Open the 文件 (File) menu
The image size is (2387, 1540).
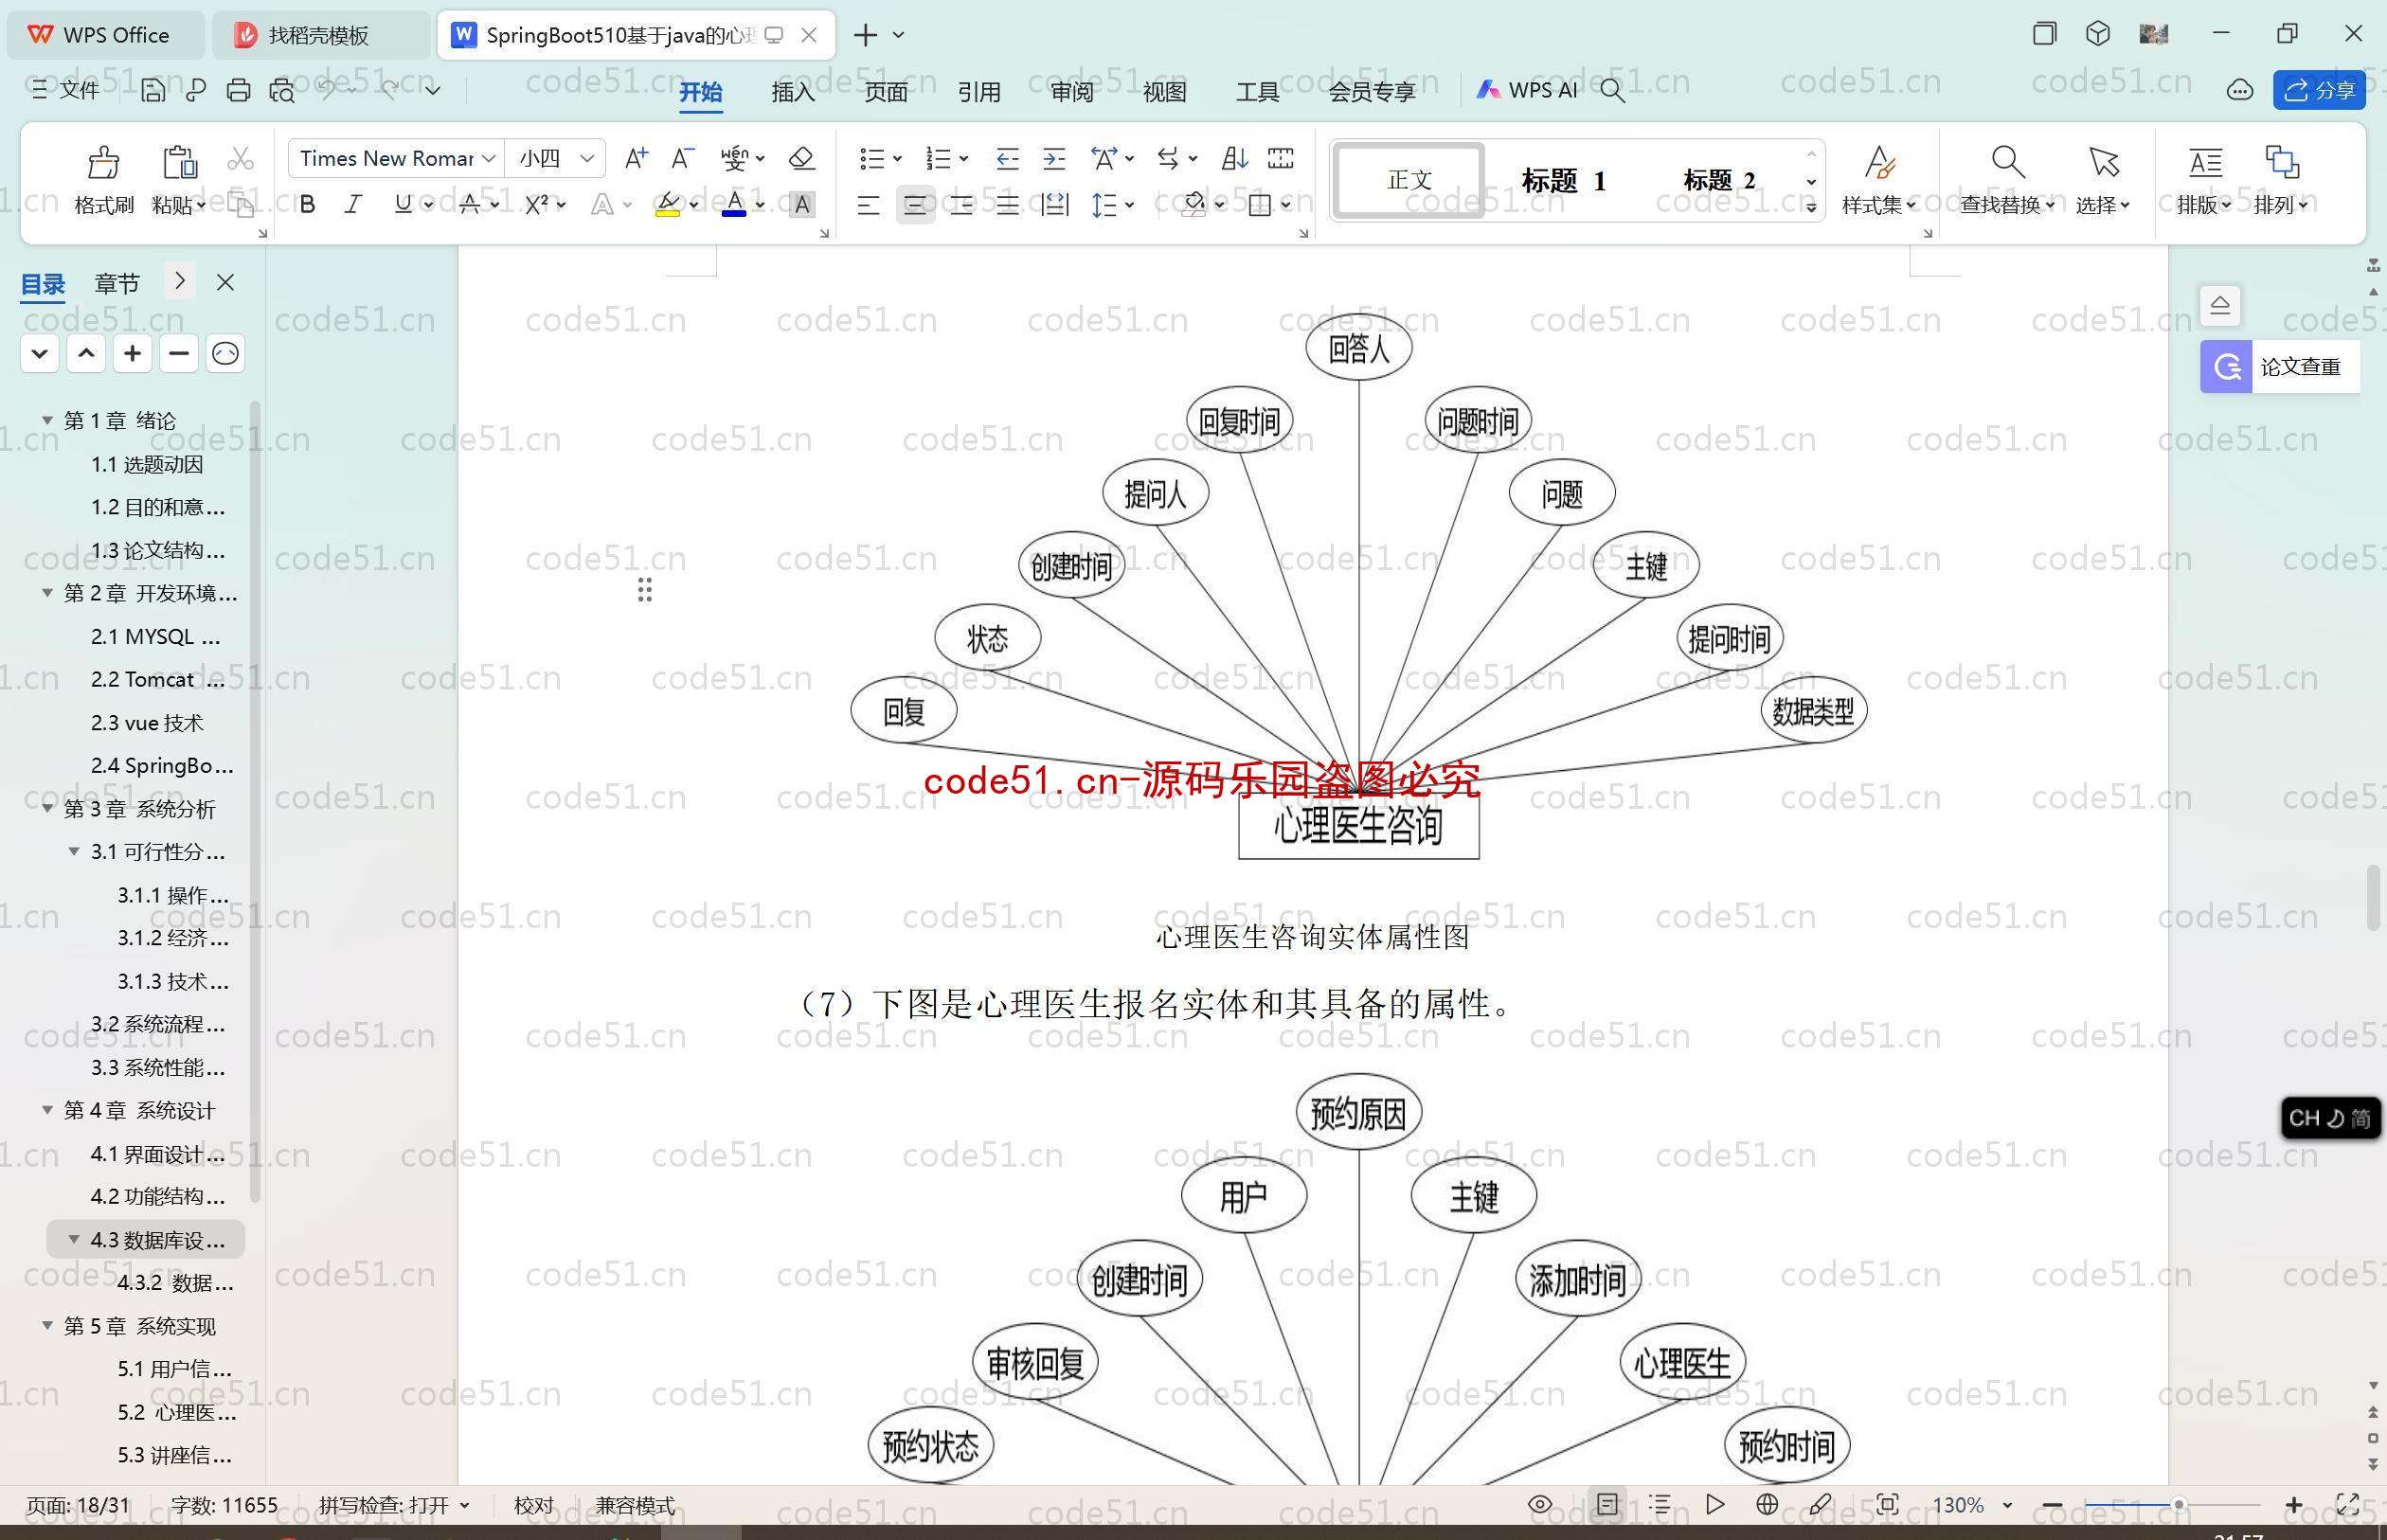66,91
